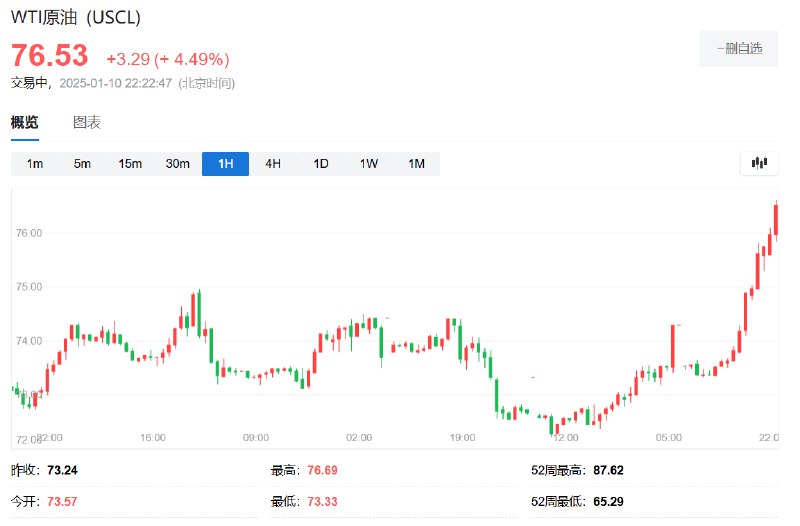Open the candlestick chart type icon
Image resolution: width=800 pixels, height=526 pixels.
759,163
